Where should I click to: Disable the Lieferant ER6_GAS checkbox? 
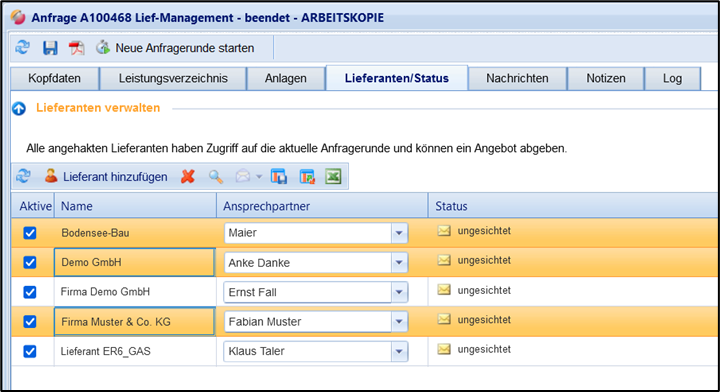coord(30,352)
